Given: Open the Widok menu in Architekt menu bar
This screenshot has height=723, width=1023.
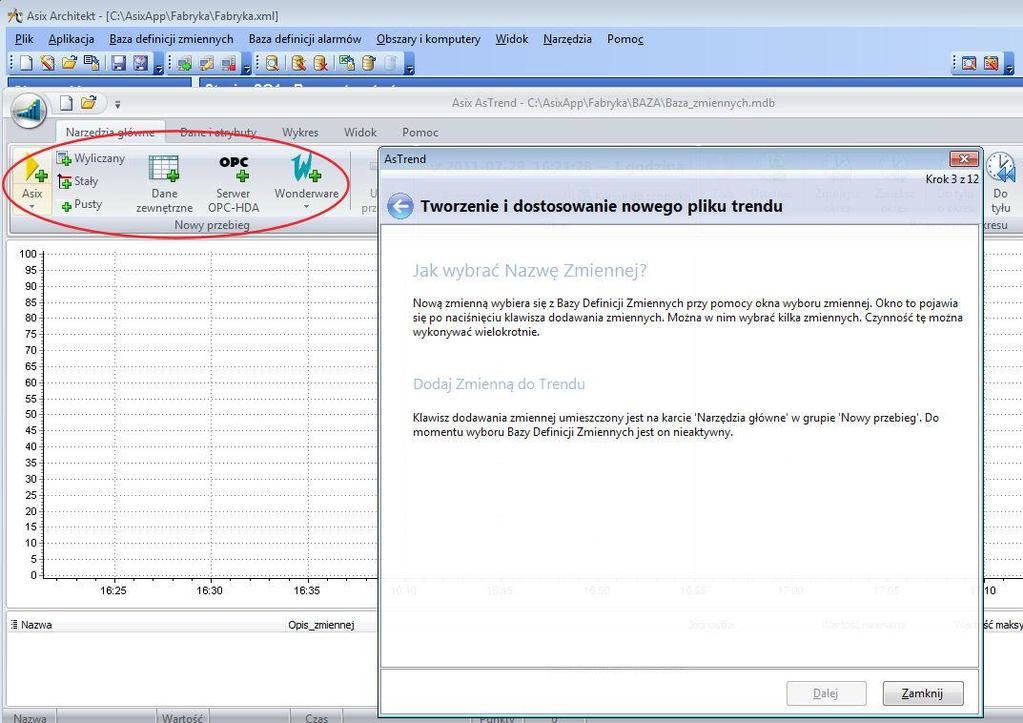Looking at the screenshot, I should pos(512,39).
